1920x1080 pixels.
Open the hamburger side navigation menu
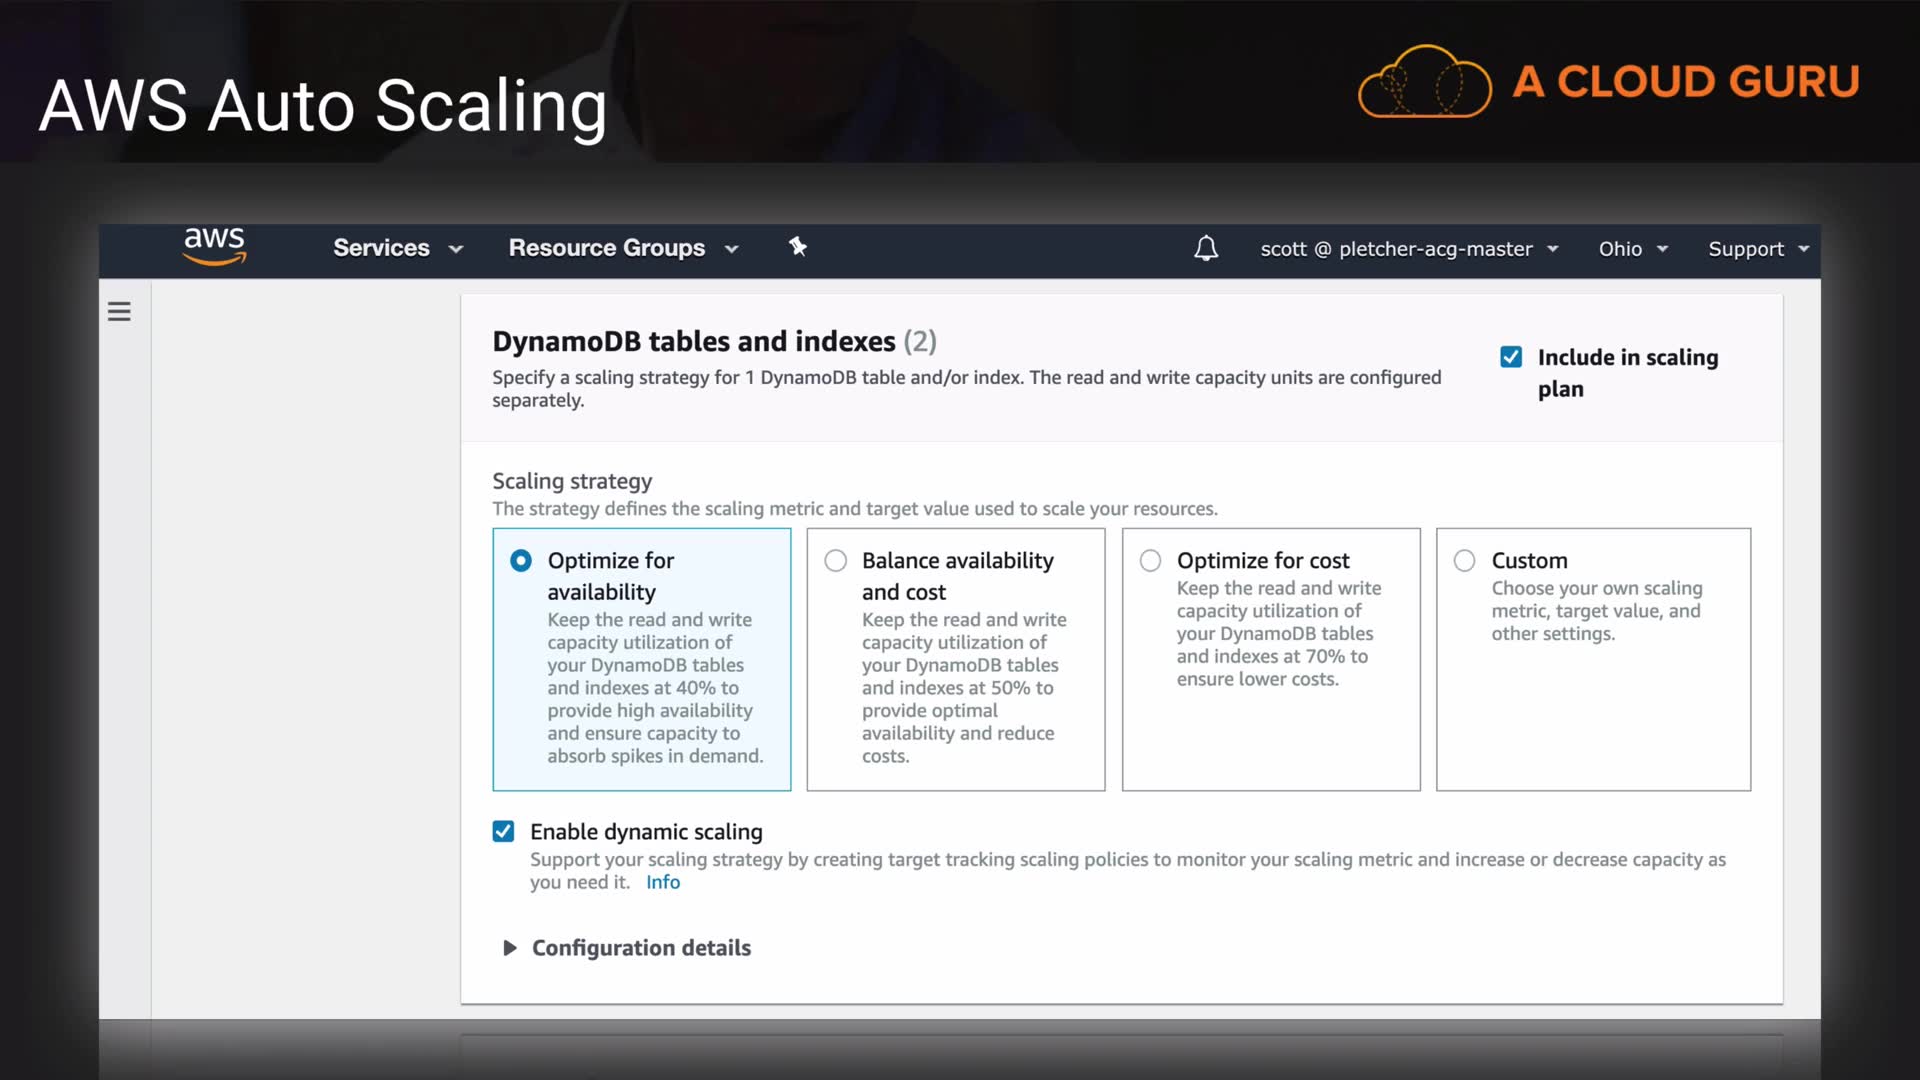[119, 312]
